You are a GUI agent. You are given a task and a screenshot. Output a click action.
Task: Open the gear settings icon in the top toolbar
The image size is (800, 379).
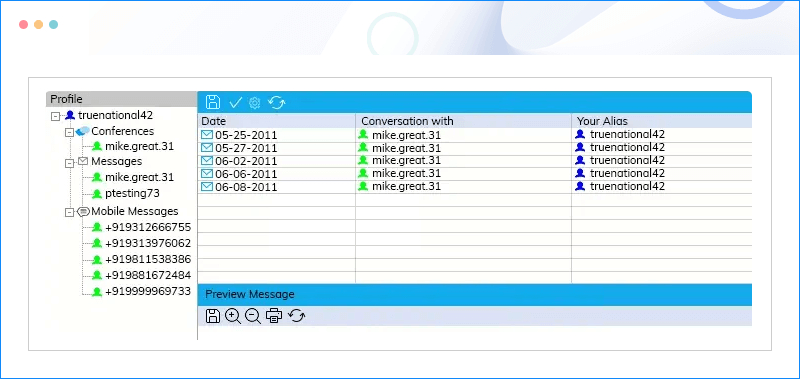point(255,103)
